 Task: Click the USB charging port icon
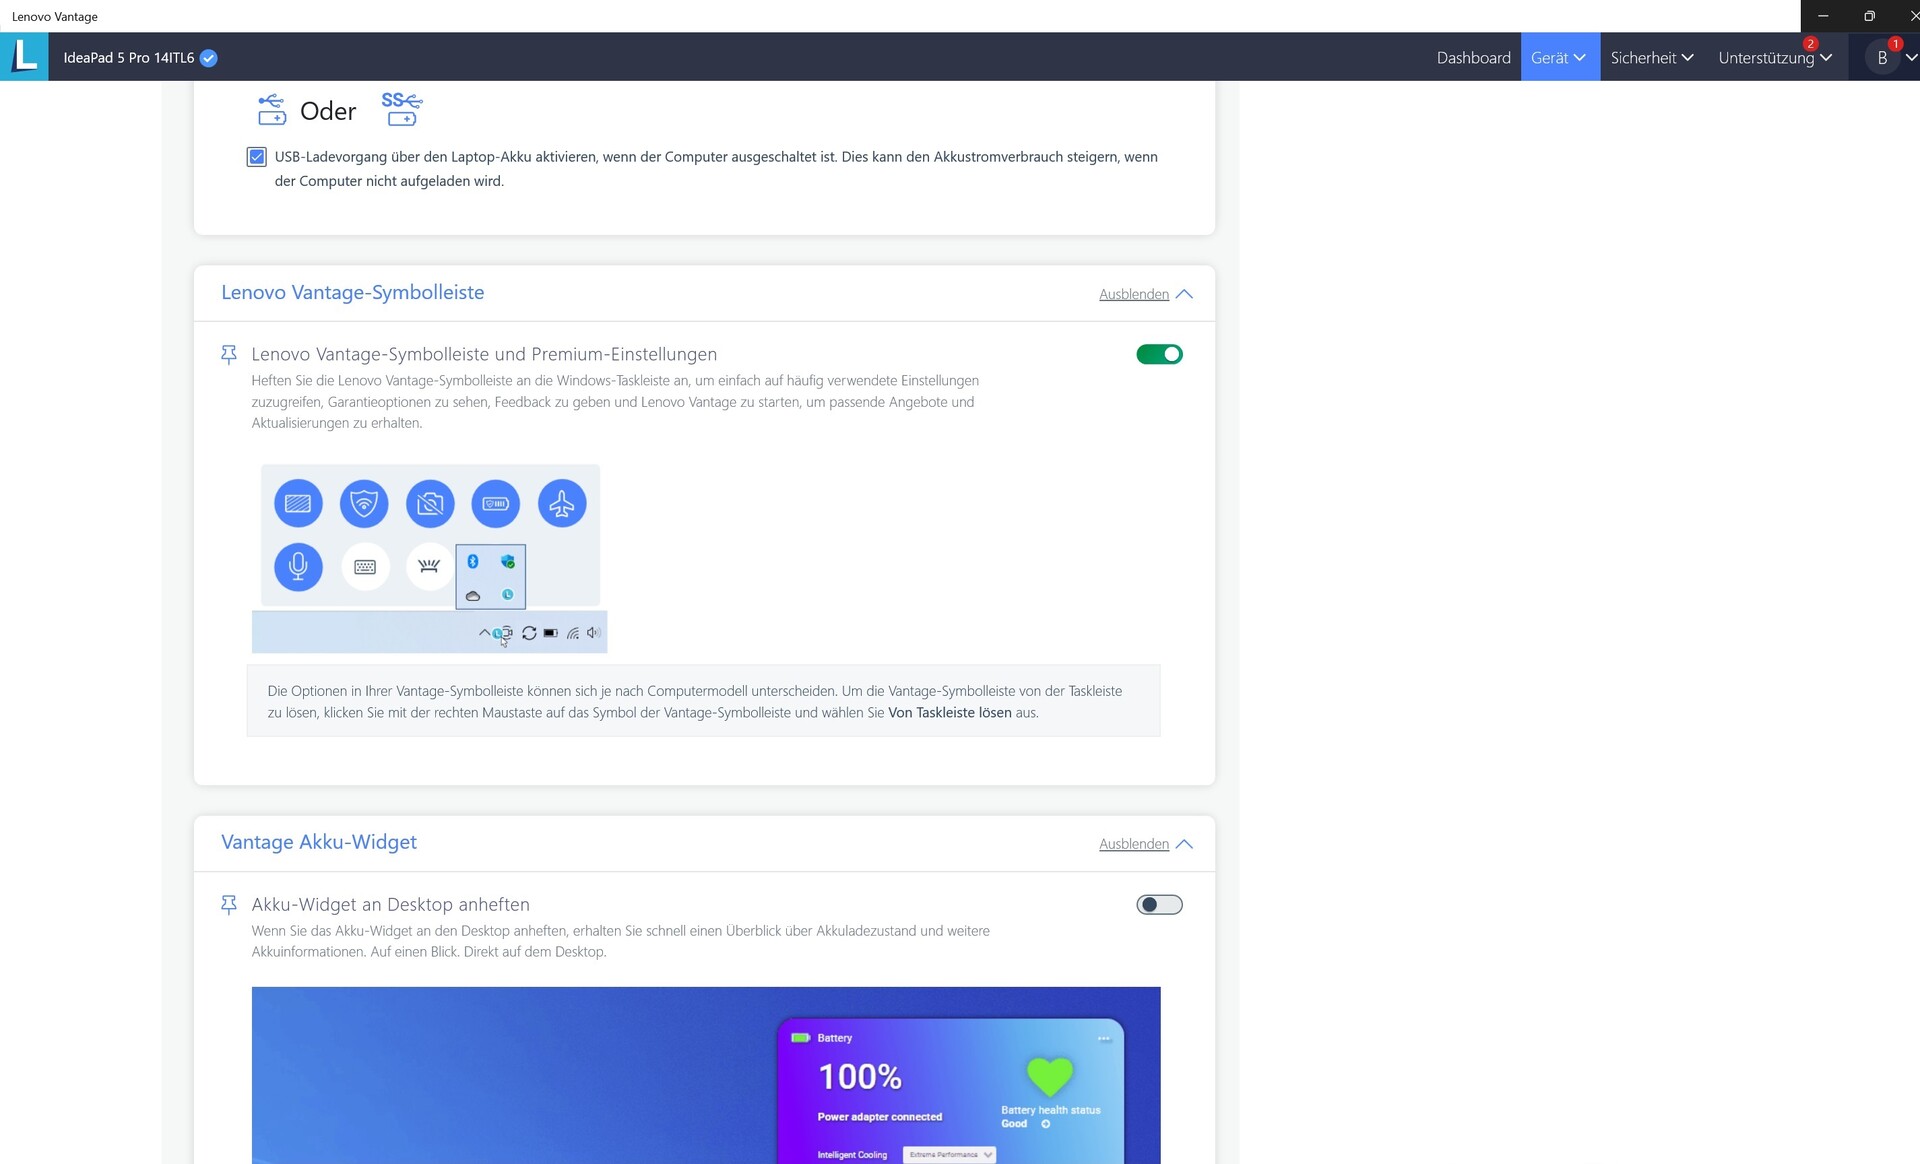271,110
